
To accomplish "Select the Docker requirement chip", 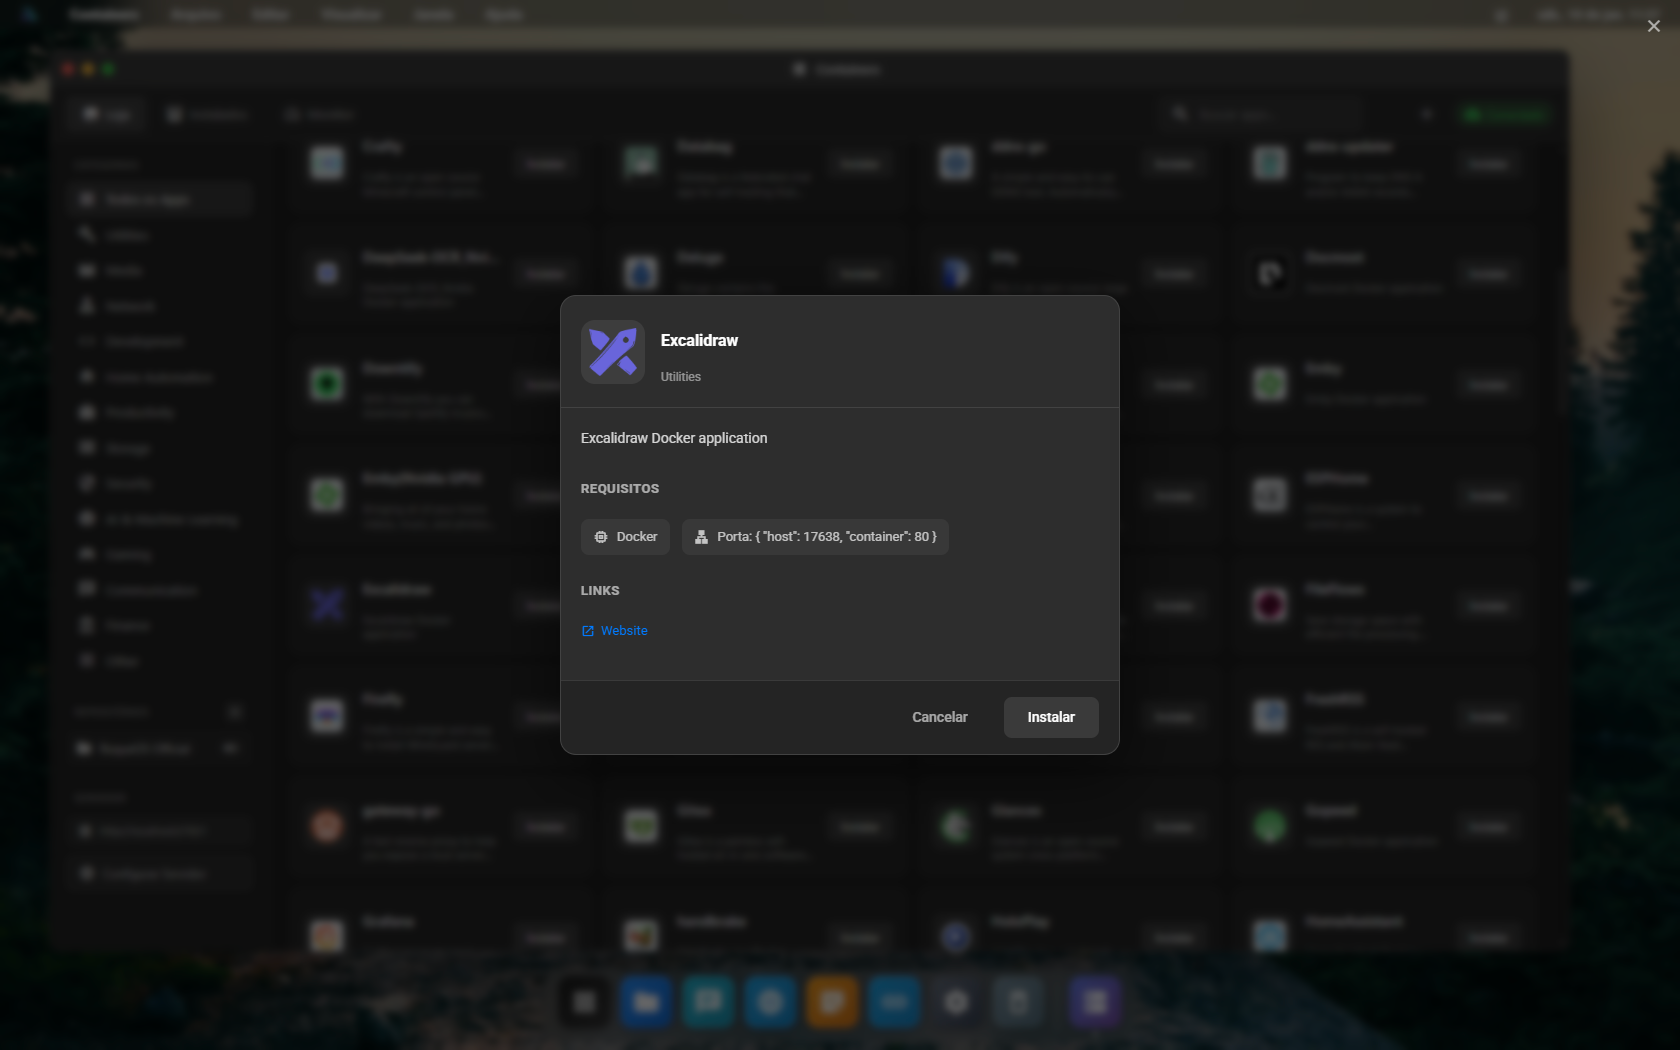I will coord(625,537).
